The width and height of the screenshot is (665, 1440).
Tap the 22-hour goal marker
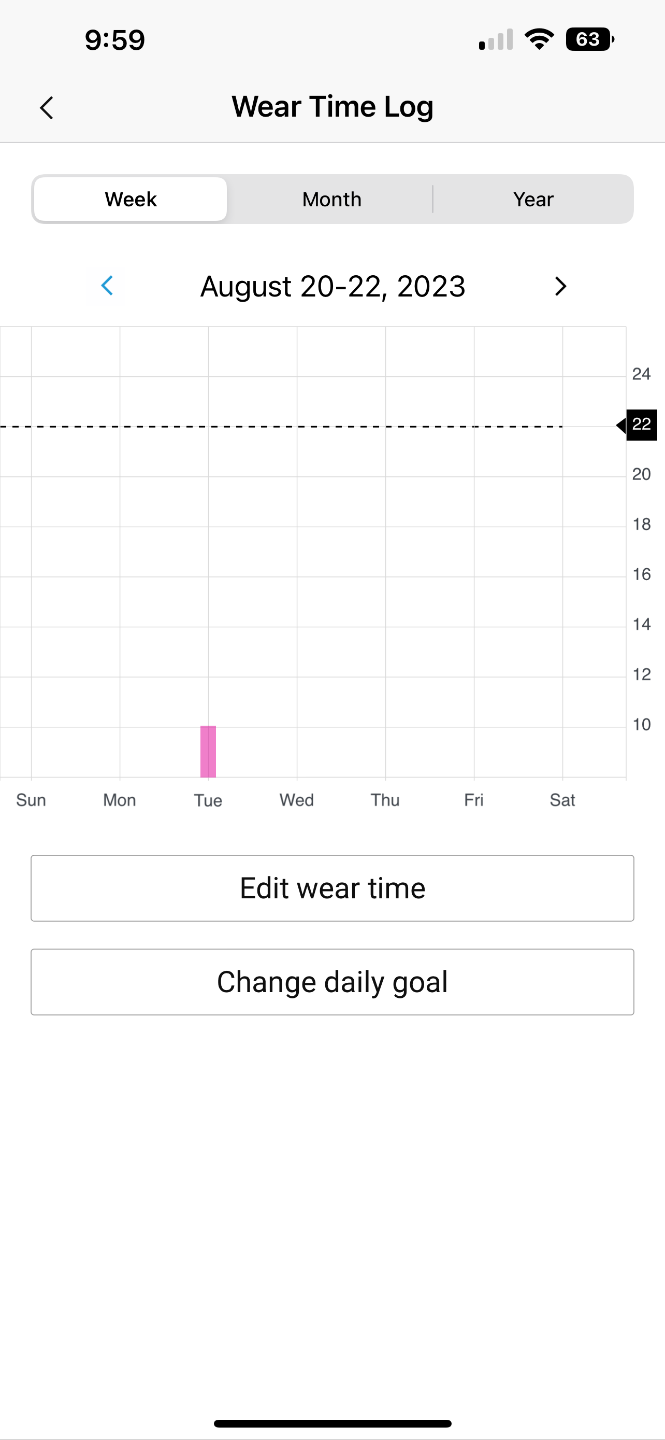pos(640,425)
